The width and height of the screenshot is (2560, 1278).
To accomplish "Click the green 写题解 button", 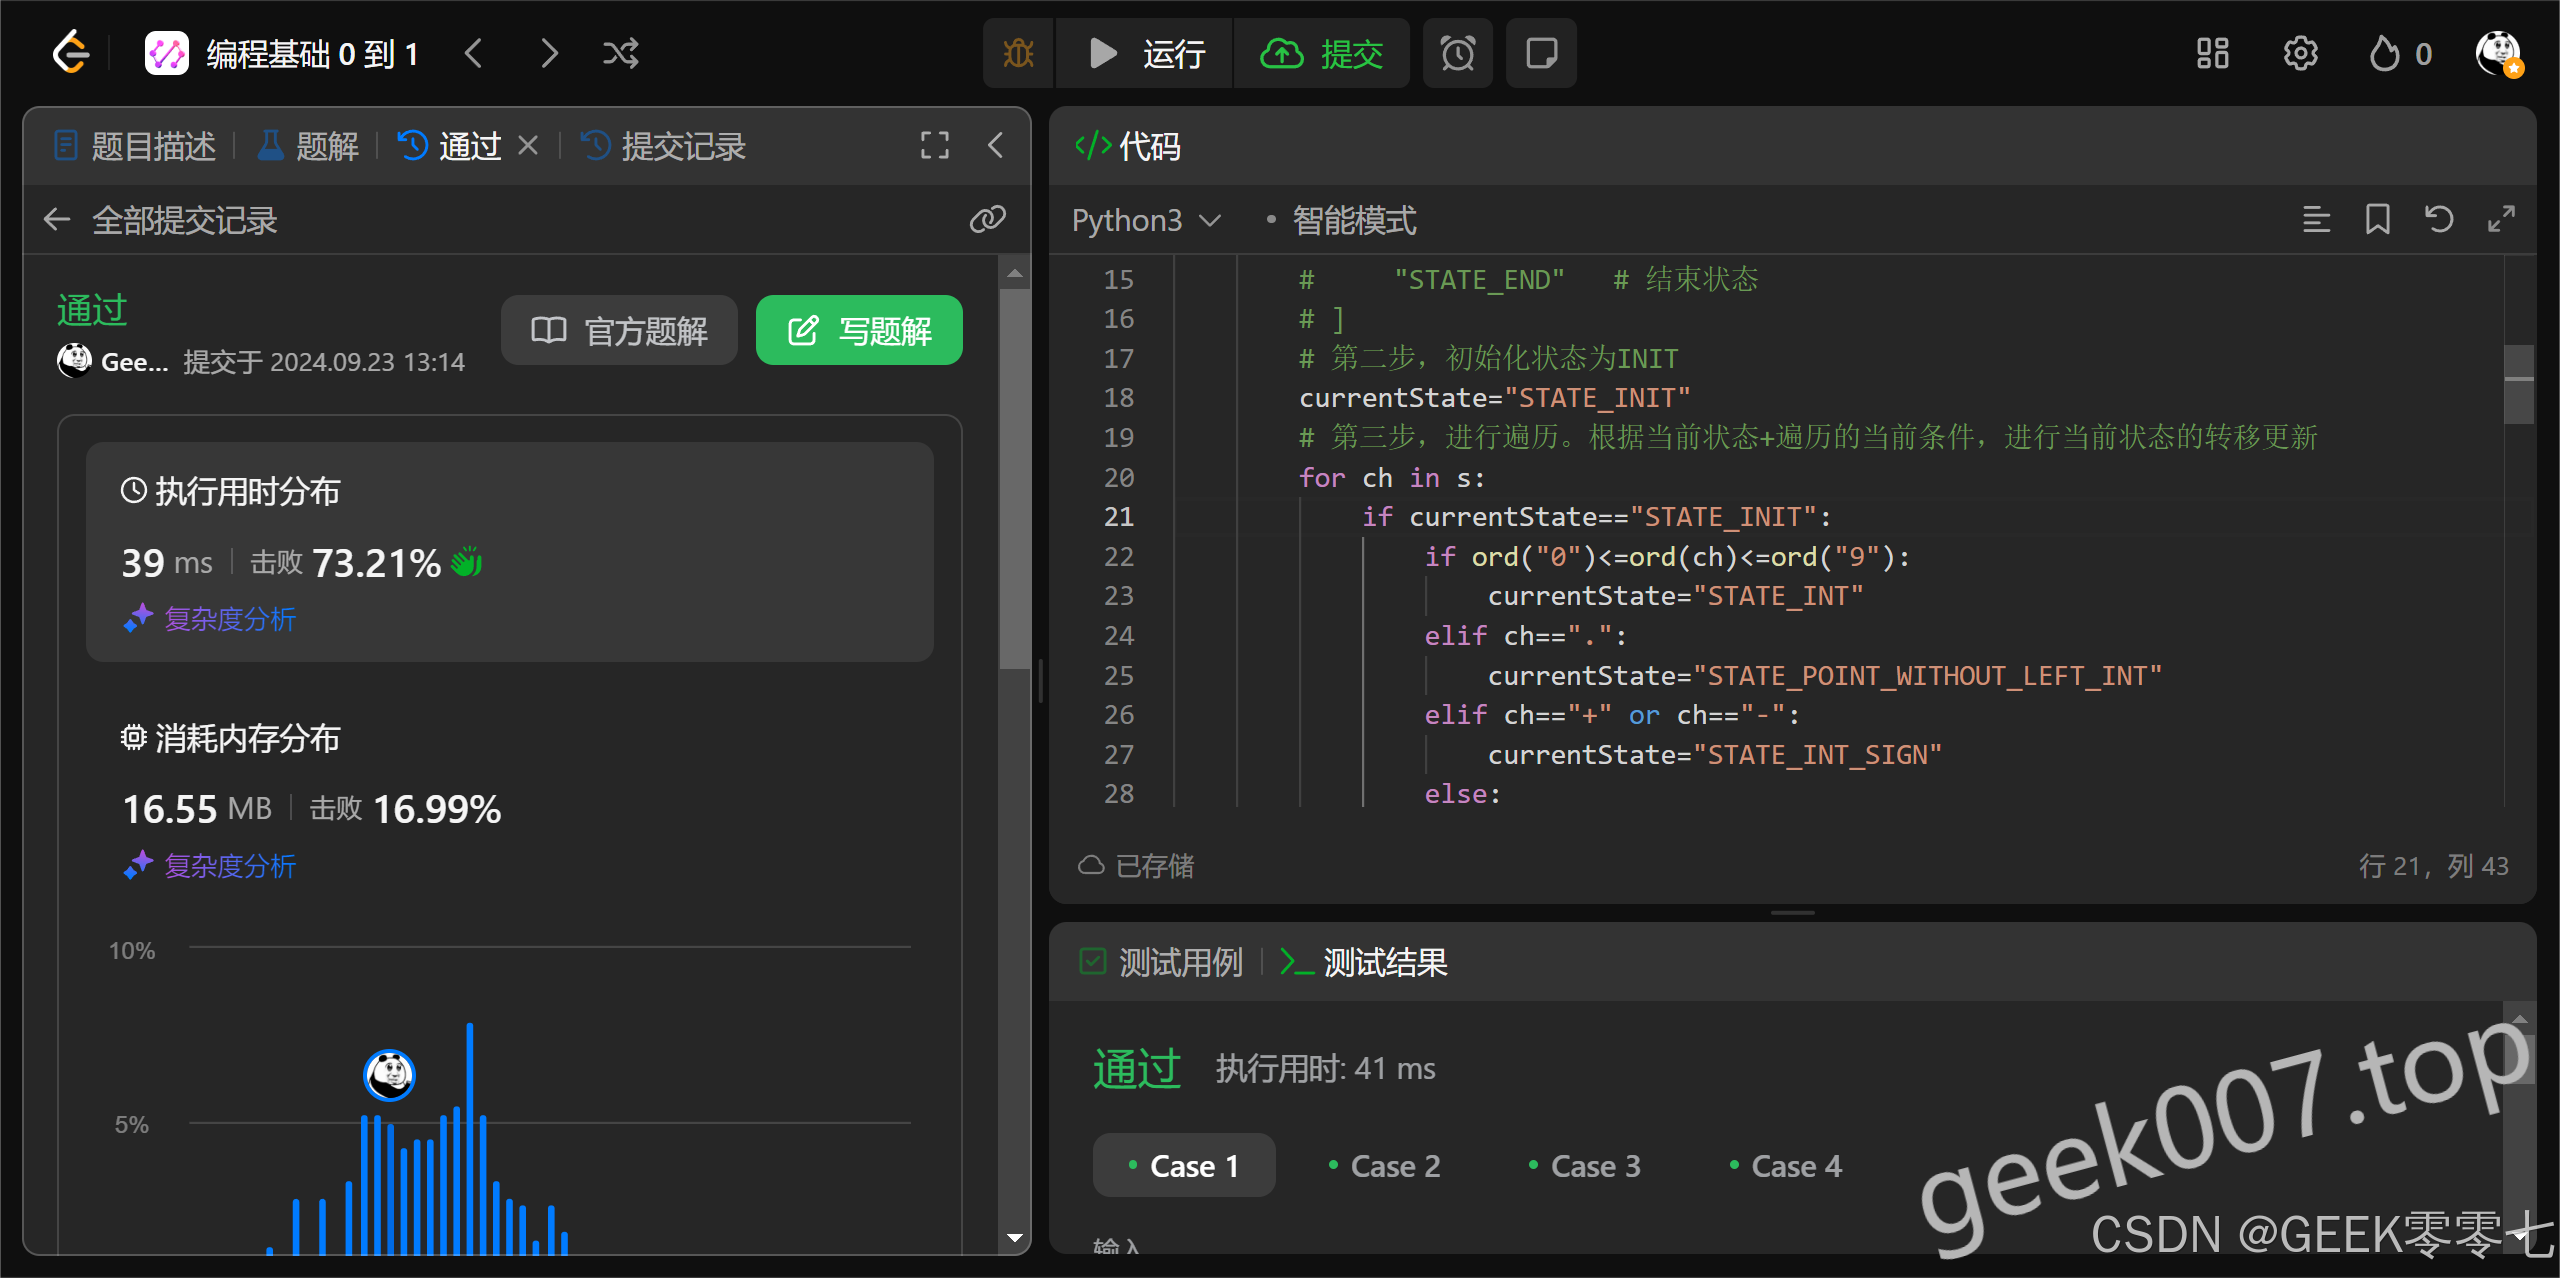I will point(859,330).
